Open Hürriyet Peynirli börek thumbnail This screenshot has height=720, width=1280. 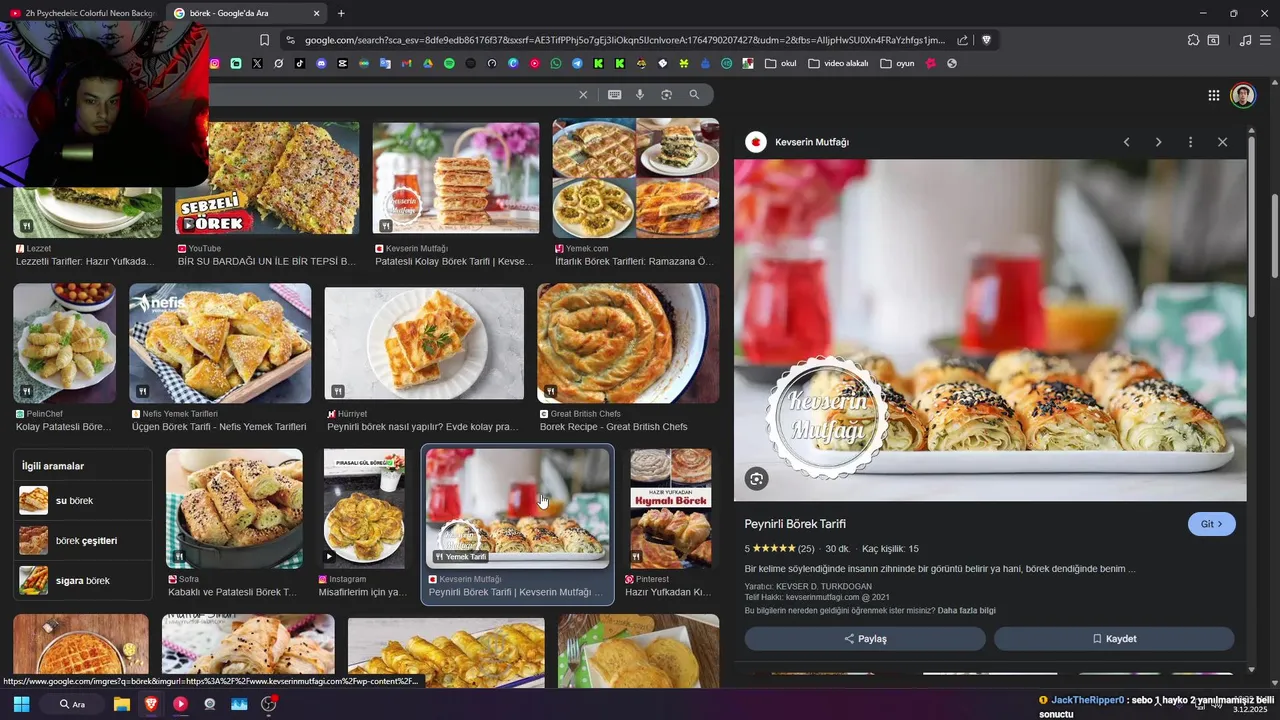424,345
